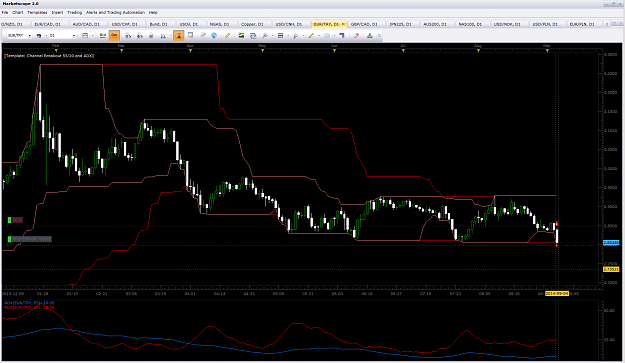Click the second zoom chart icon

click(x=140, y=36)
